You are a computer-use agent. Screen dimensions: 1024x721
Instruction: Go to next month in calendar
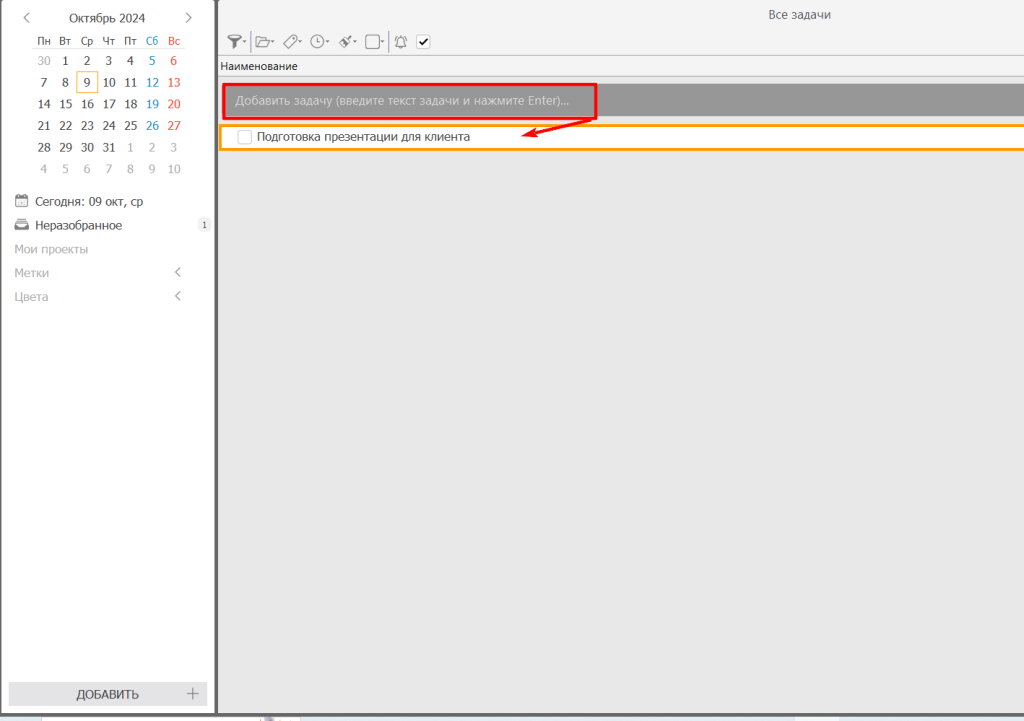(x=188, y=18)
